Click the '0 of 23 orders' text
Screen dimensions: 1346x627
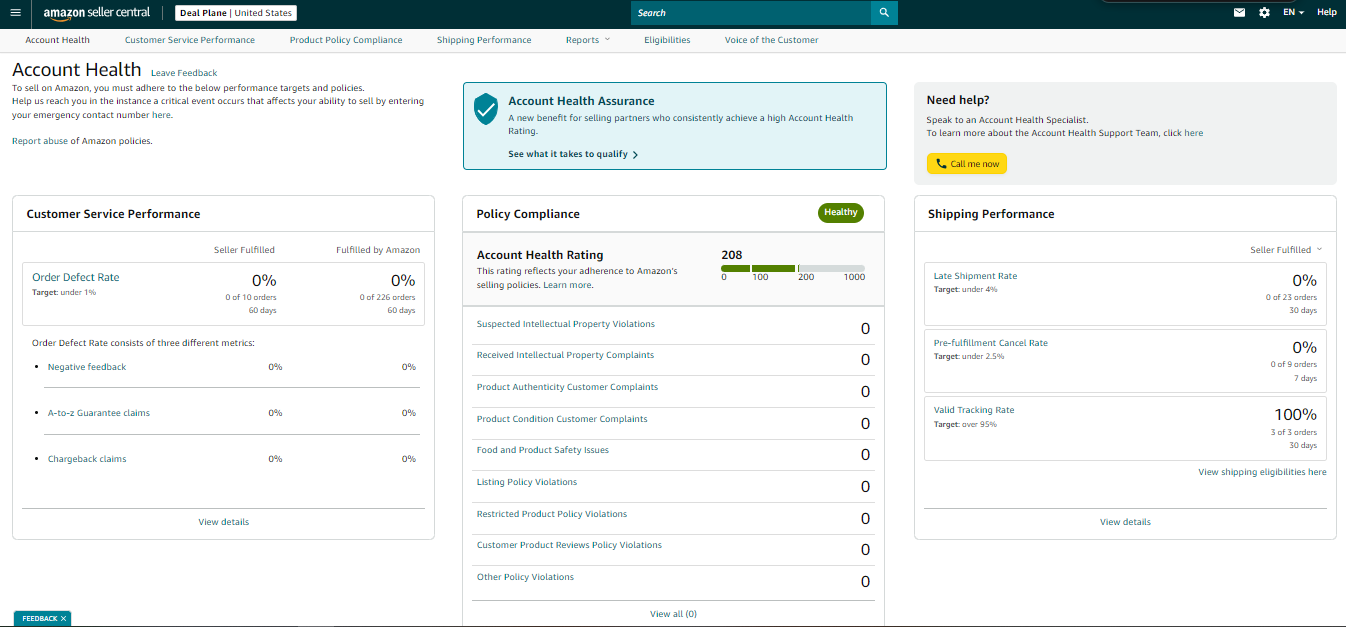tap(1291, 298)
